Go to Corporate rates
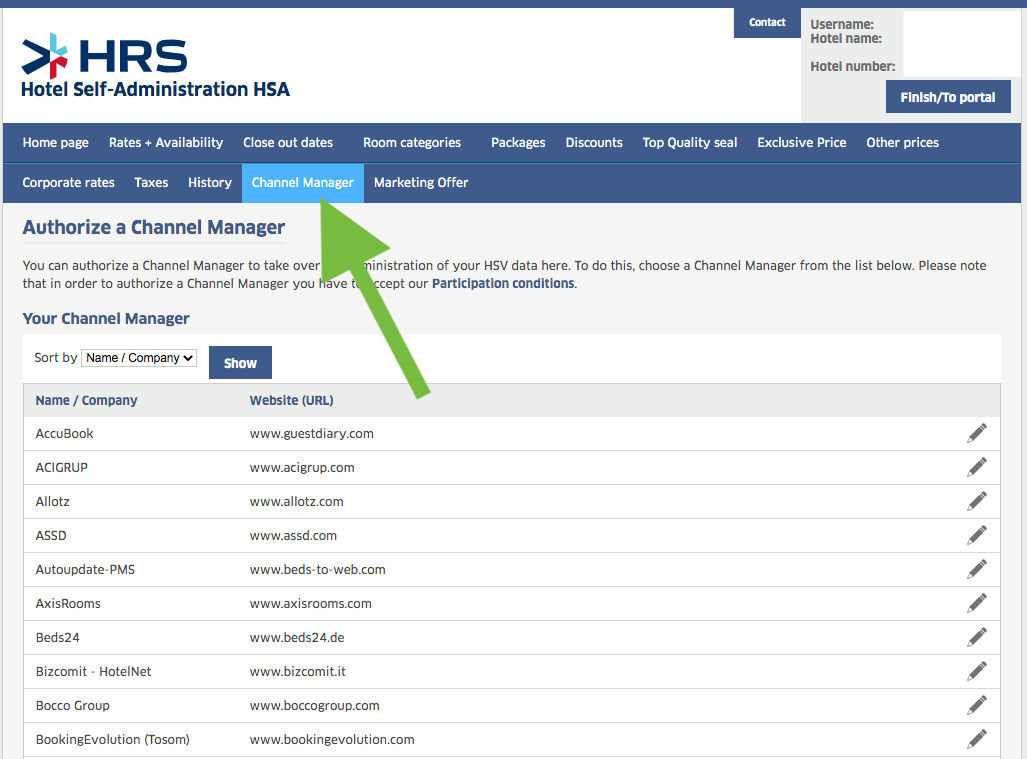The image size is (1027, 759). tap(68, 183)
